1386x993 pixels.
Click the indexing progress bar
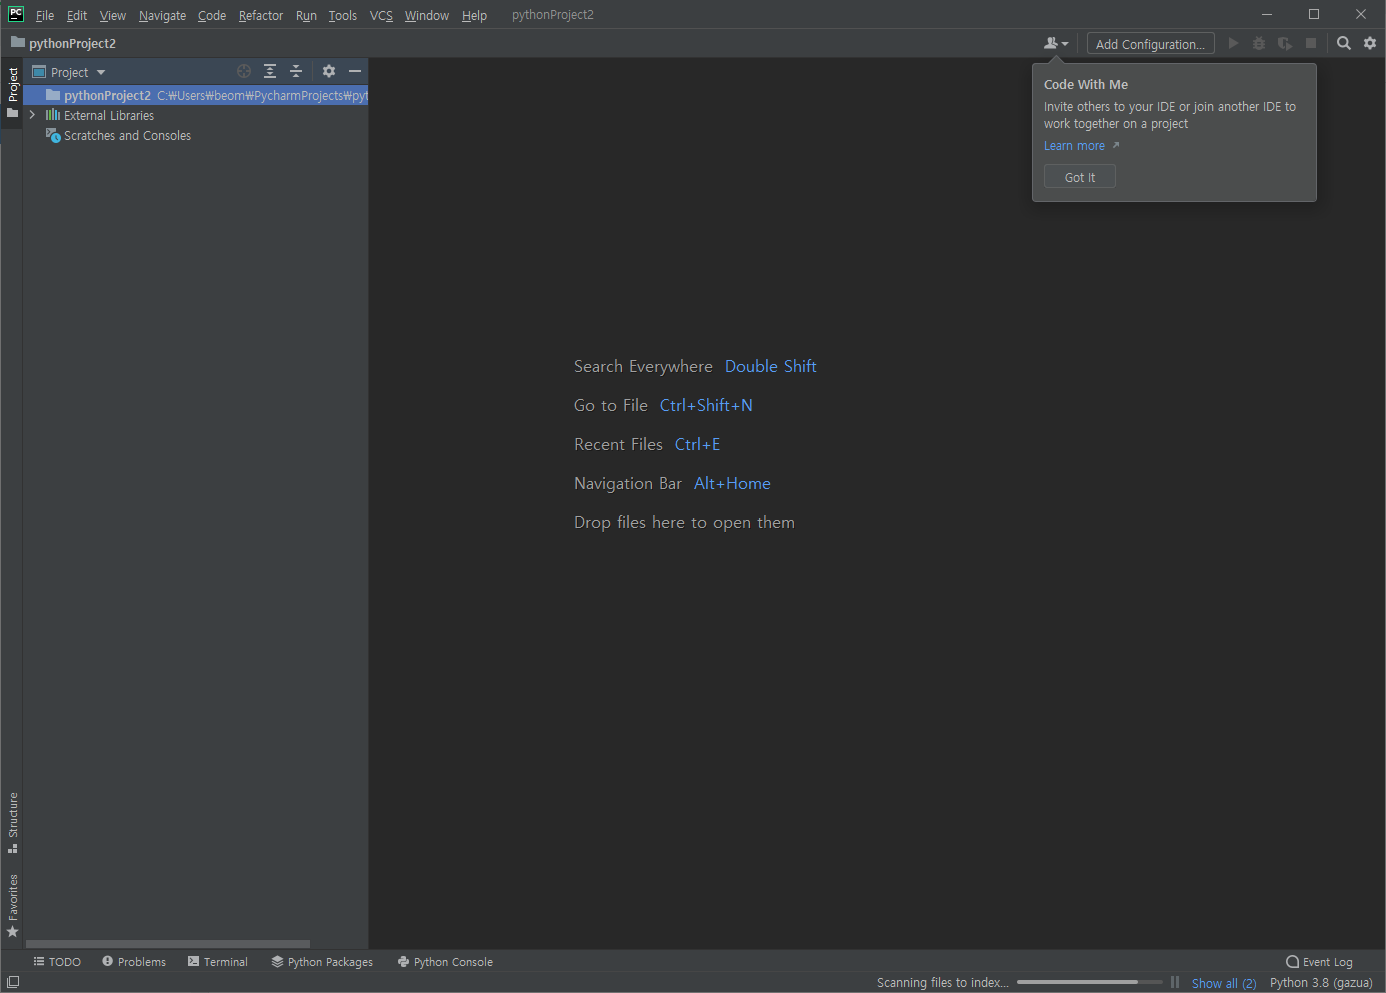(x=1089, y=982)
